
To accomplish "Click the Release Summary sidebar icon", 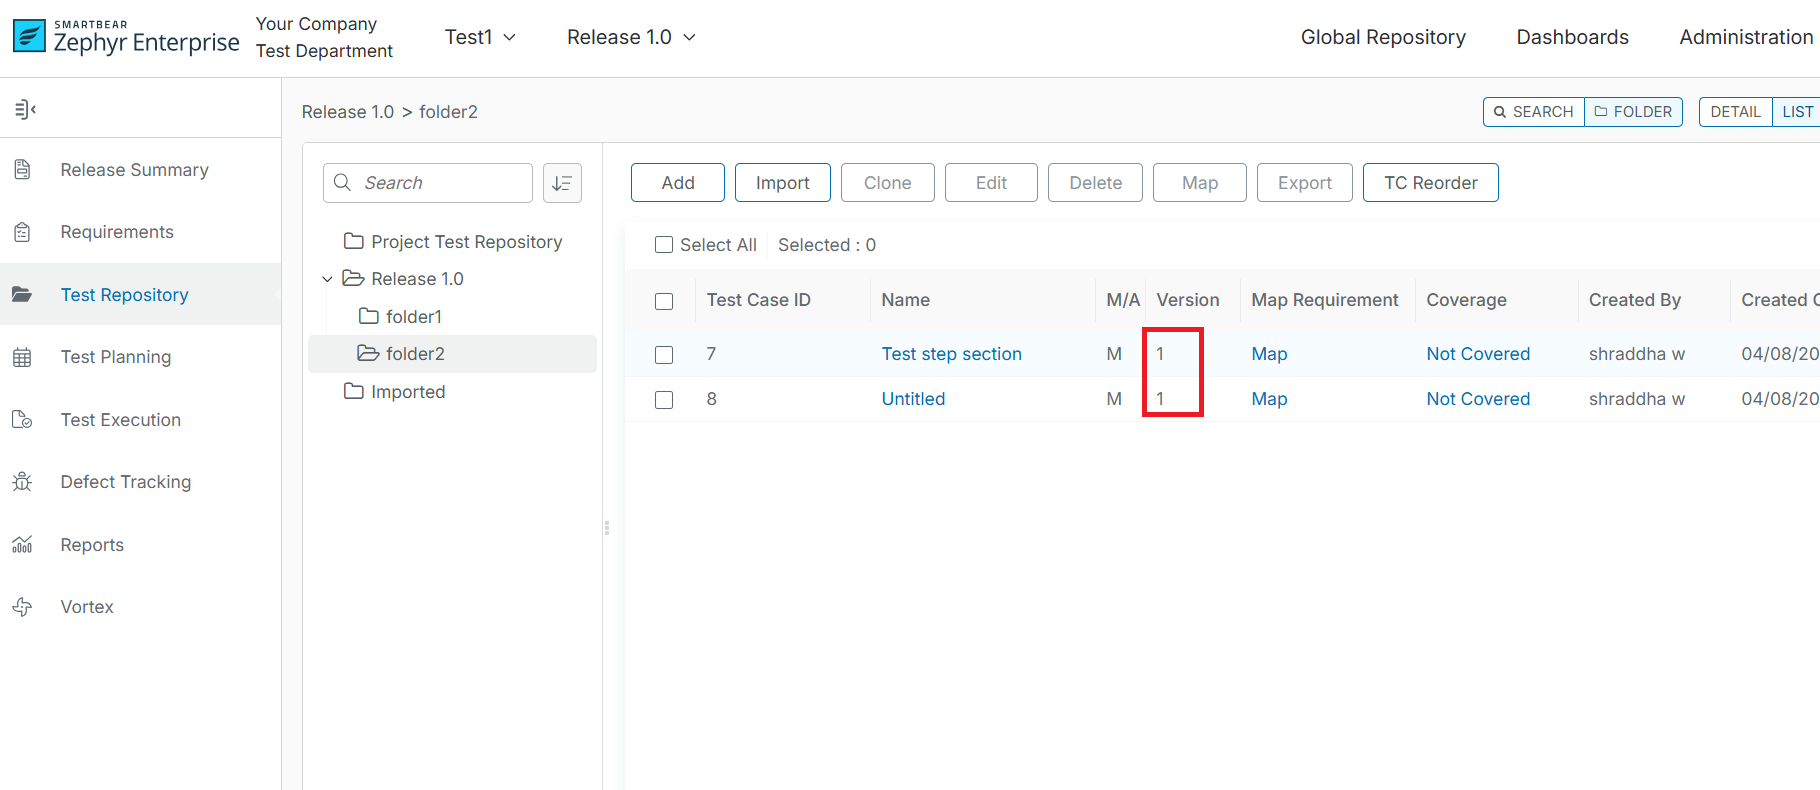I will pyautogui.click(x=22, y=170).
